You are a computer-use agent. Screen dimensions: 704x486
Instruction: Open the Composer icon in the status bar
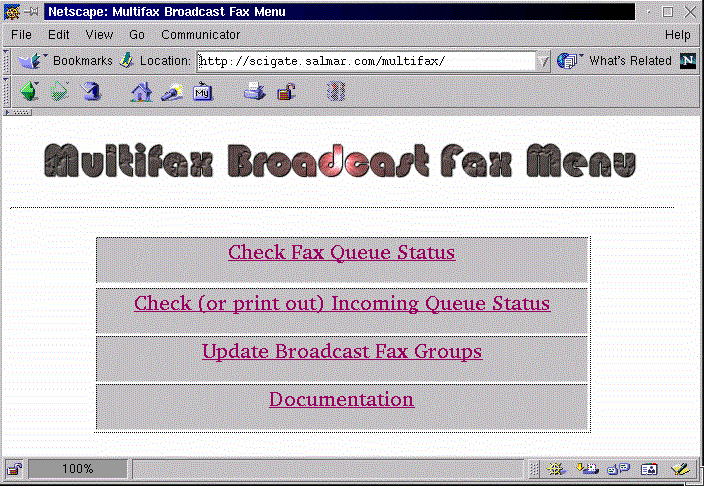(x=682, y=469)
